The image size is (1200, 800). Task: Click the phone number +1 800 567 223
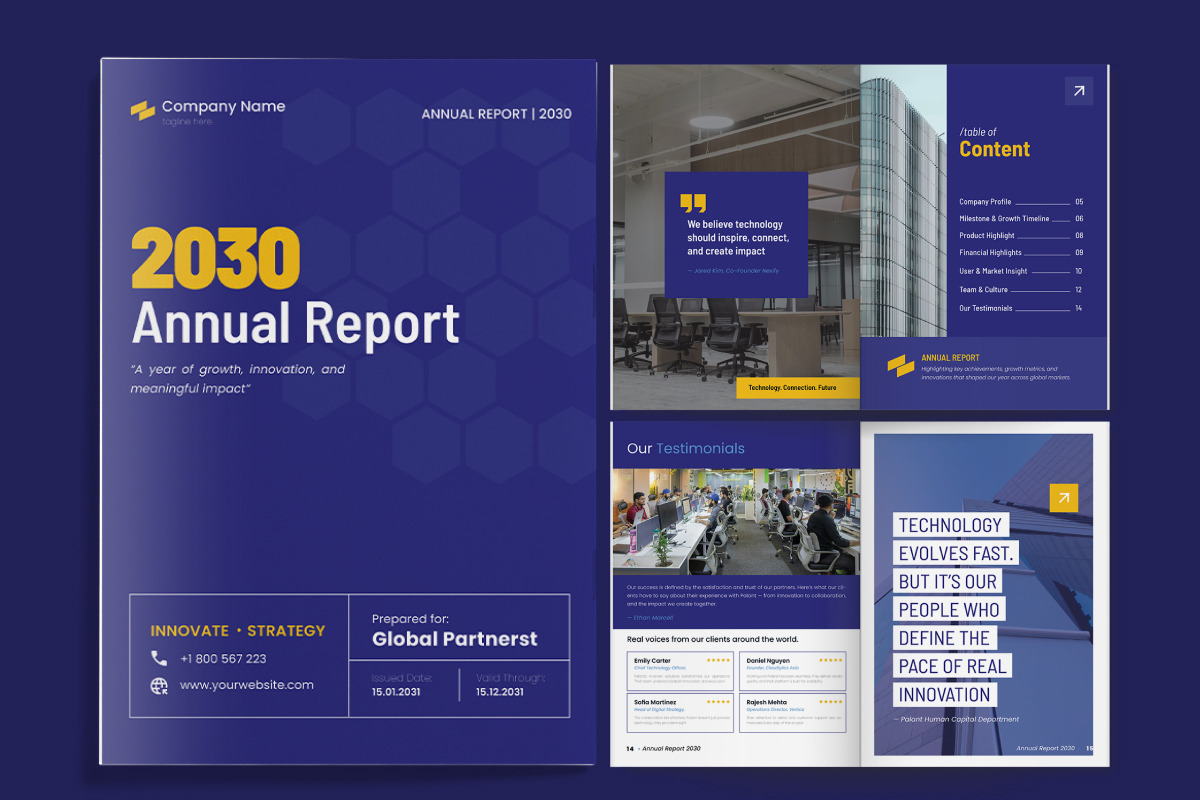click(x=223, y=658)
